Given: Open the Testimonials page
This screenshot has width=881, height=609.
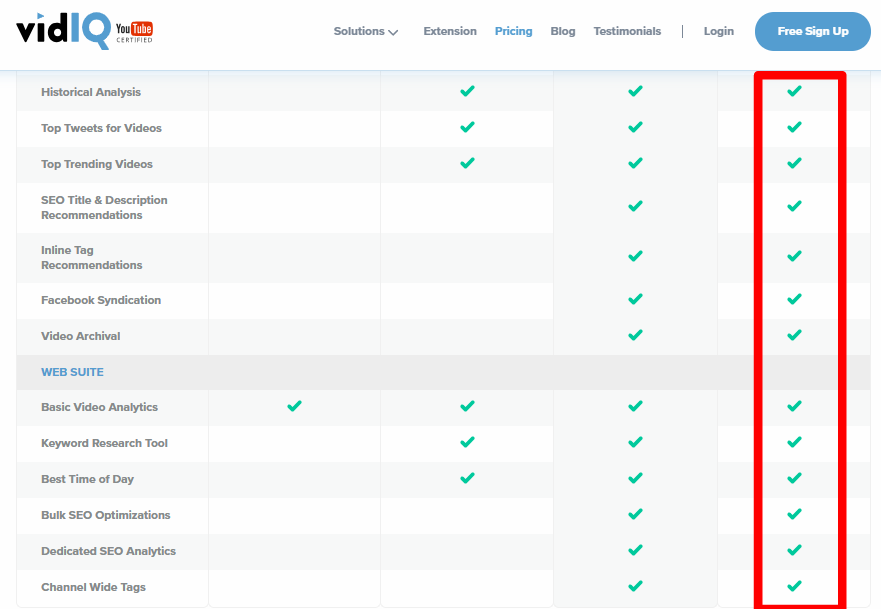Looking at the screenshot, I should coord(627,31).
